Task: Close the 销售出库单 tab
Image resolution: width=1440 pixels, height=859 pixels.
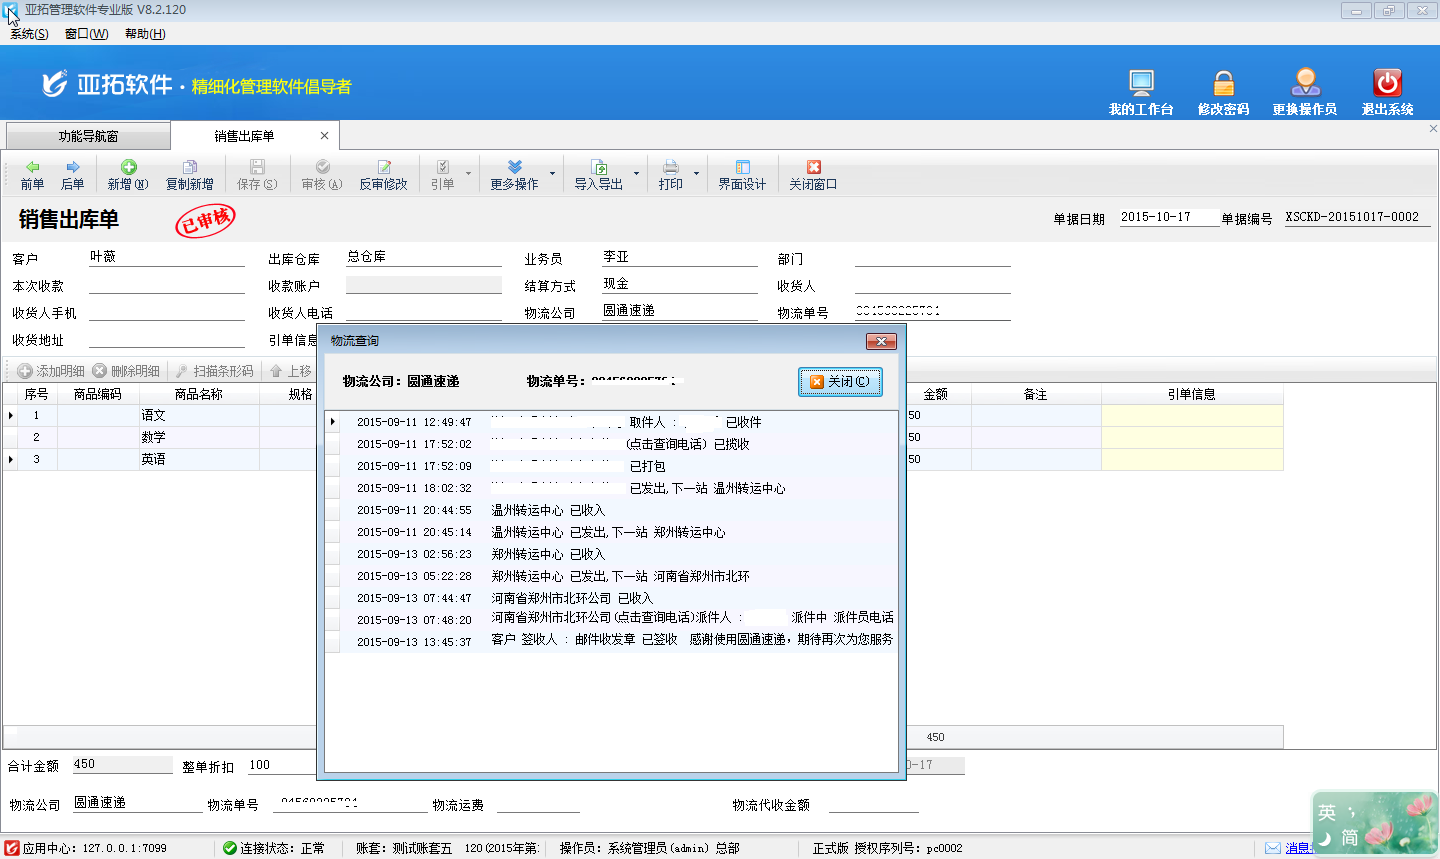Action: pyautogui.click(x=324, y=136)
